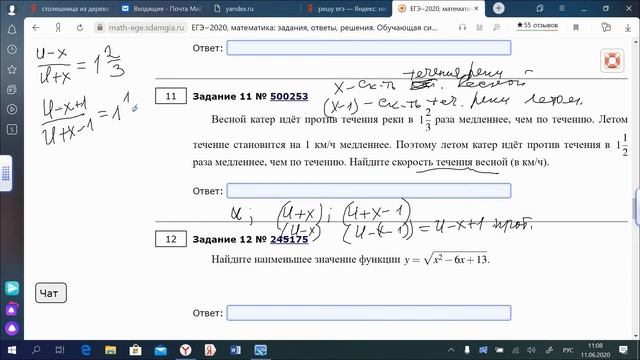Open the video play icon in sidebar
The width and height of the screenshot is (640, 360).
[12, 109]
